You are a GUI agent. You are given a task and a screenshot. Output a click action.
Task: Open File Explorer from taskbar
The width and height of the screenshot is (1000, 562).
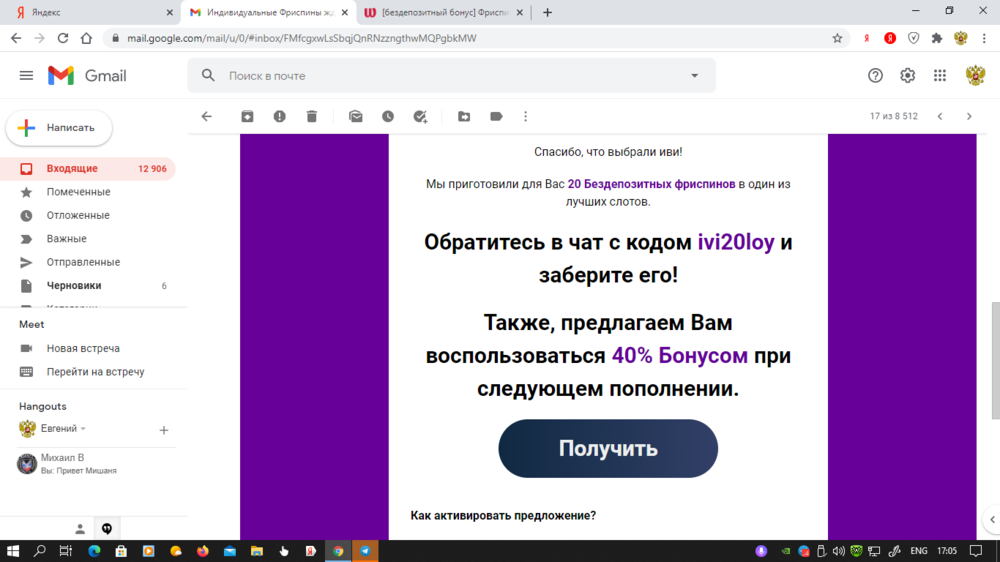pyautogui.click(x=257, y=551)
